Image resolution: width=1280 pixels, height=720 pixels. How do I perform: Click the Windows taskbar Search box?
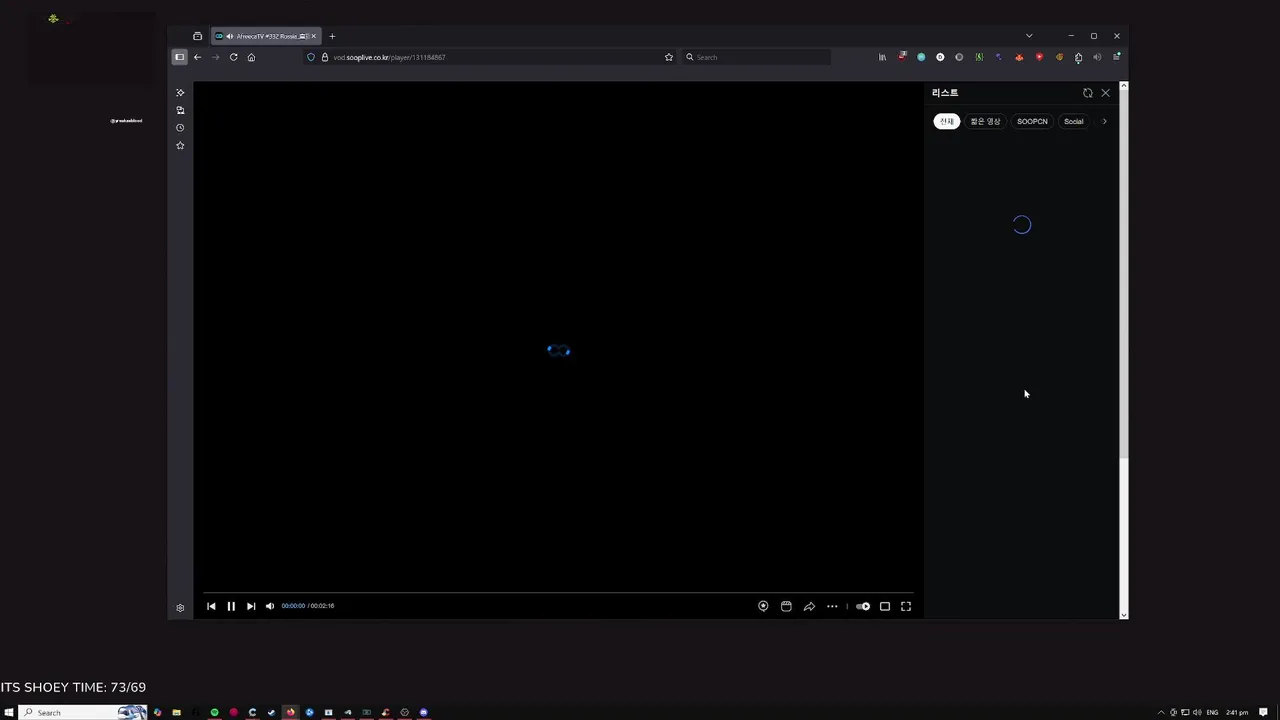click(x=83, y=712)
